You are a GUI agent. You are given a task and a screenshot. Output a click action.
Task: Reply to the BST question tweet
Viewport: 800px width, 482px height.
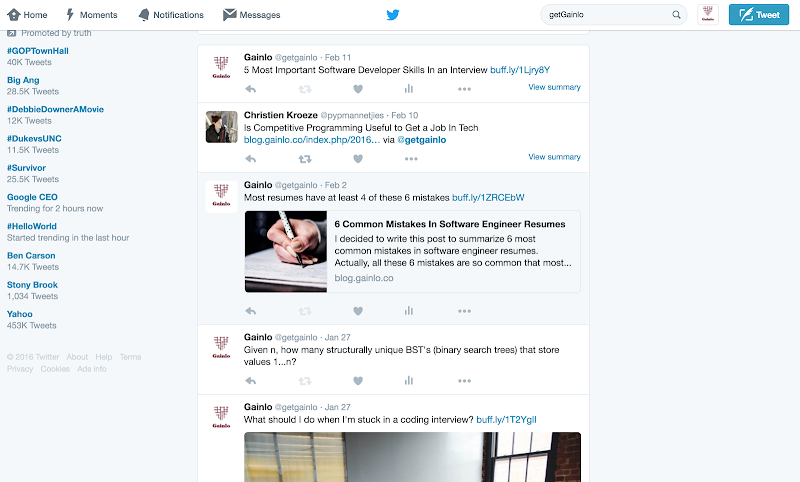pos(251,380)
